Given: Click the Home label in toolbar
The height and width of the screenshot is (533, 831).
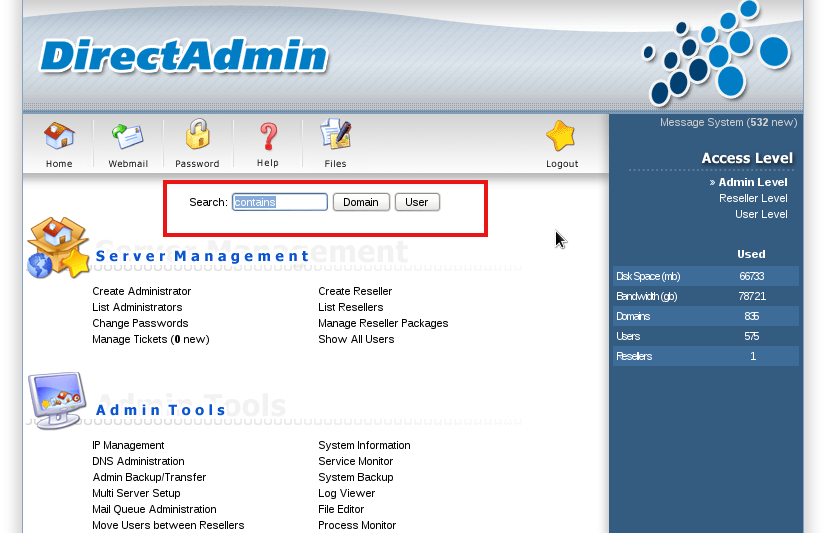Looking at the screenshot, I should 59,164.
